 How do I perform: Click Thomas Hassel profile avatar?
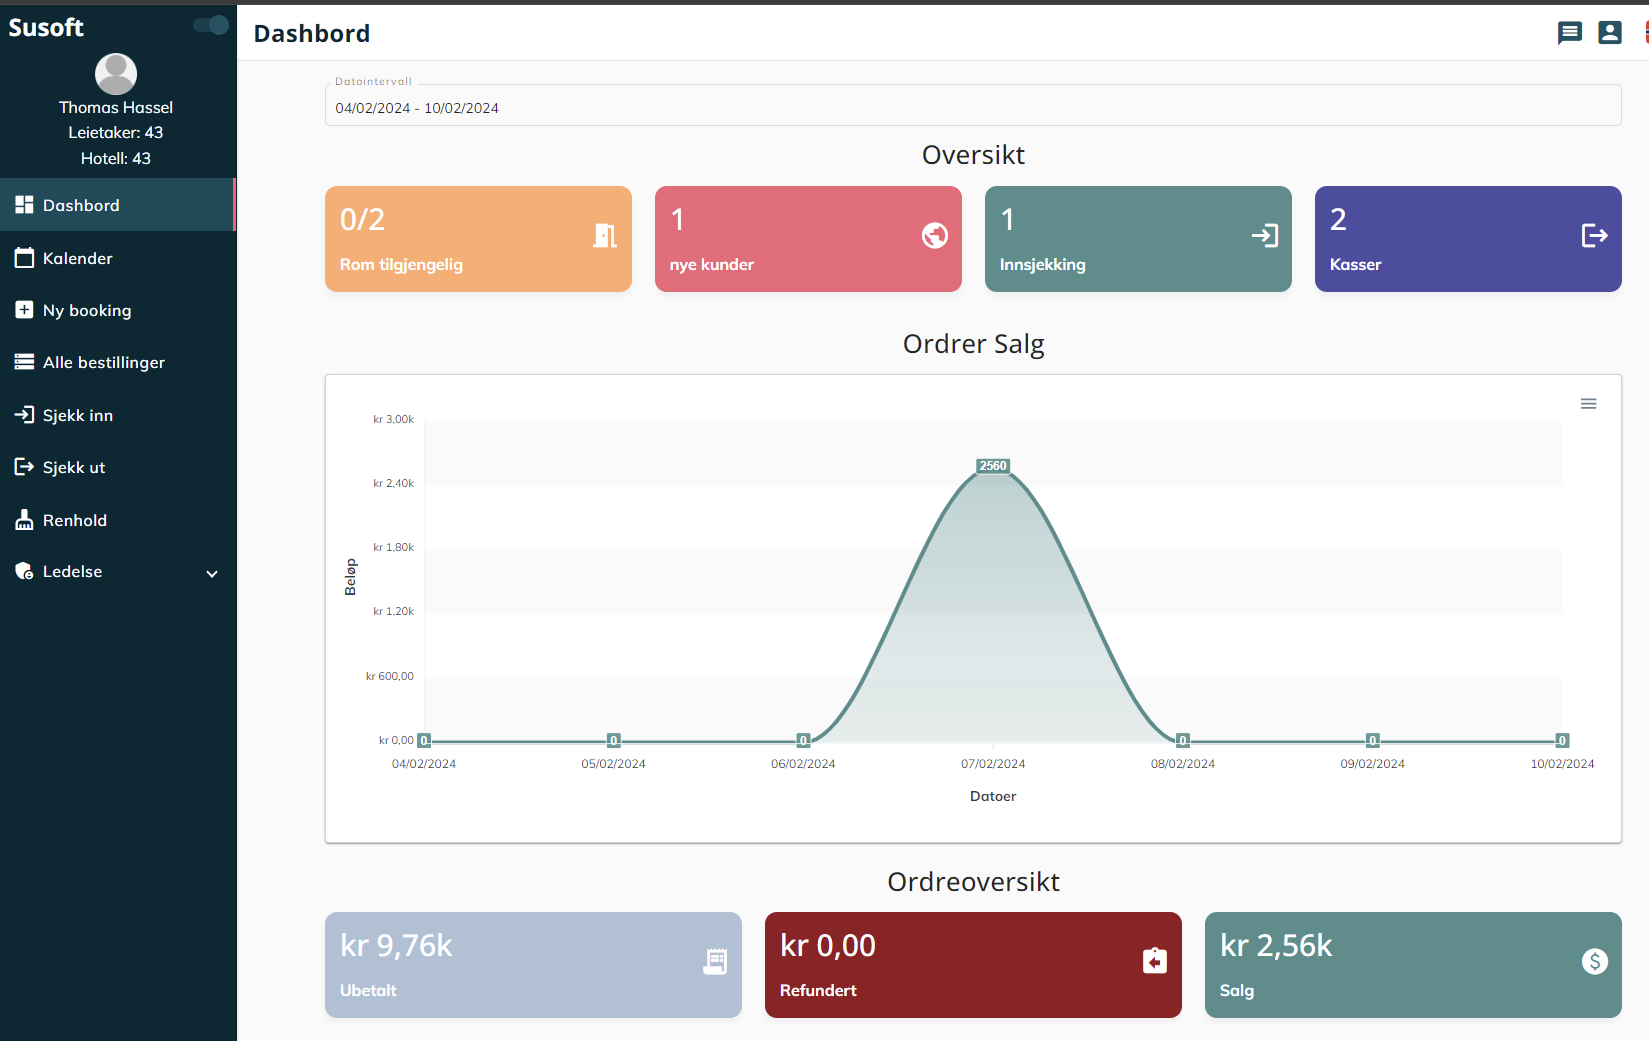point(116,74)
